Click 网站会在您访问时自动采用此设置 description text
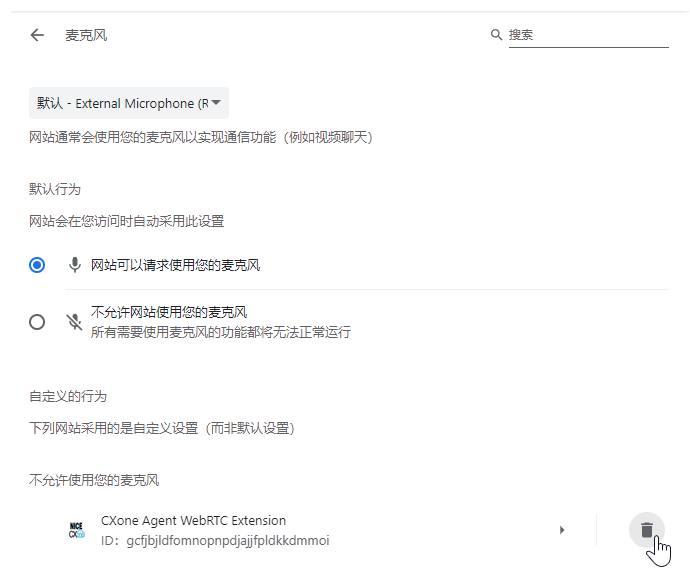This screenshot has width=690, height=583. coord(127,221)
